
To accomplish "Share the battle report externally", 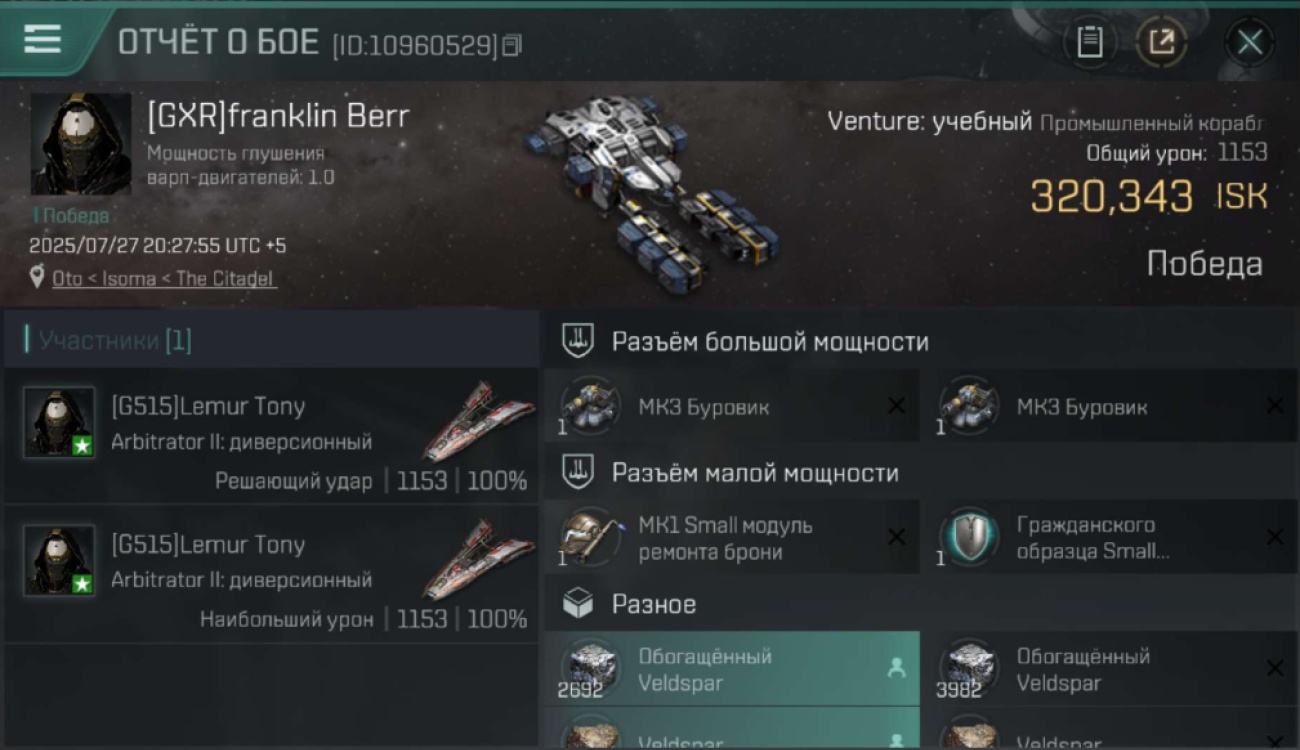I will click(1161, 42).
